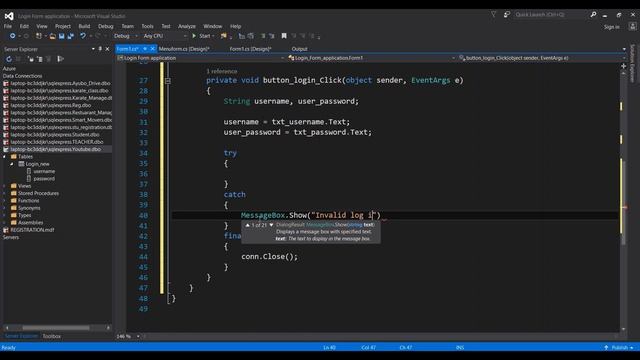
Task: Save the current file with Save icon
Action: pos(62,36)
